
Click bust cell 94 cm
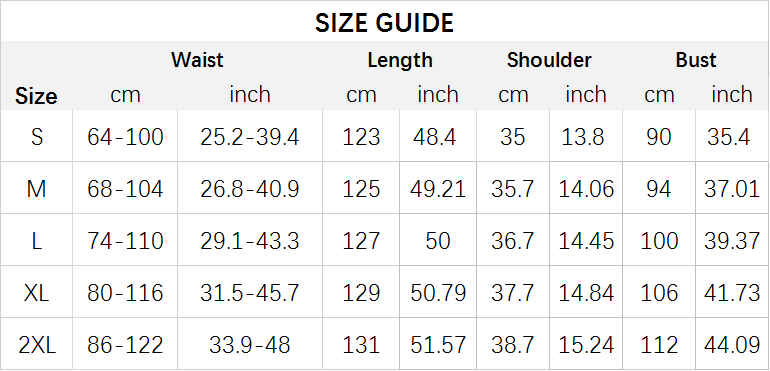tap(659, 189)
